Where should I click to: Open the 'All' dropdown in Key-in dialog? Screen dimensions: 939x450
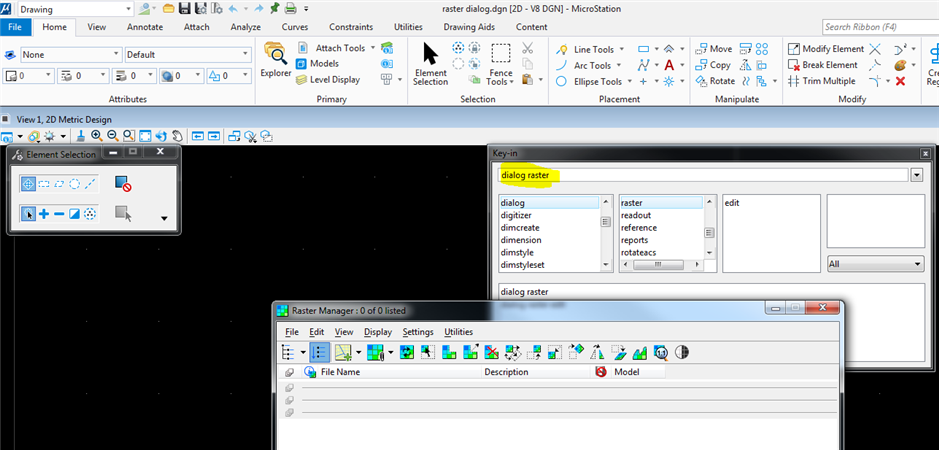pyautogui.click(x=876, y=264)
